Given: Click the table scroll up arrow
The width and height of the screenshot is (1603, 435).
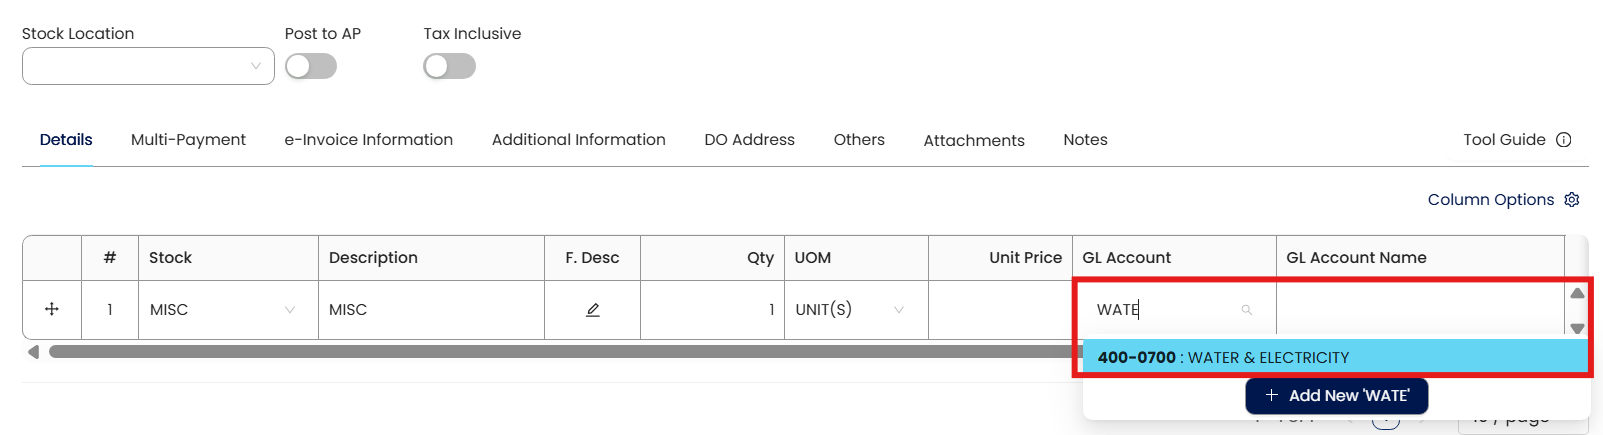Looking at the screenshot, I should tap(1577, 293).
